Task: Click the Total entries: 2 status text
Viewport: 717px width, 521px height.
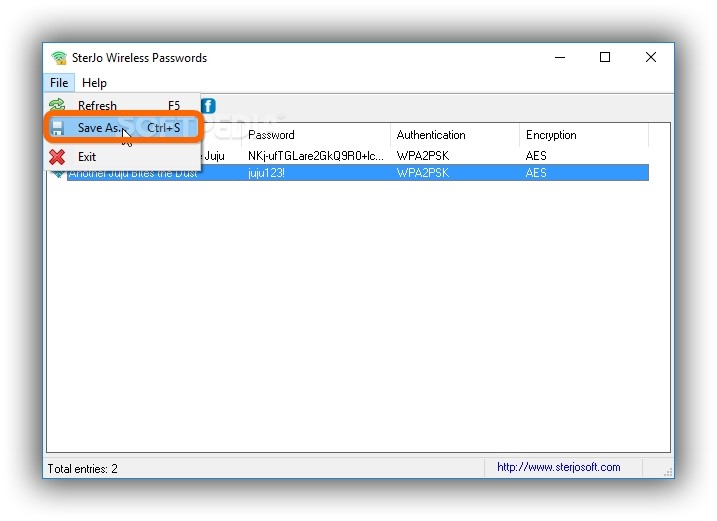Action: coord(83,469)
